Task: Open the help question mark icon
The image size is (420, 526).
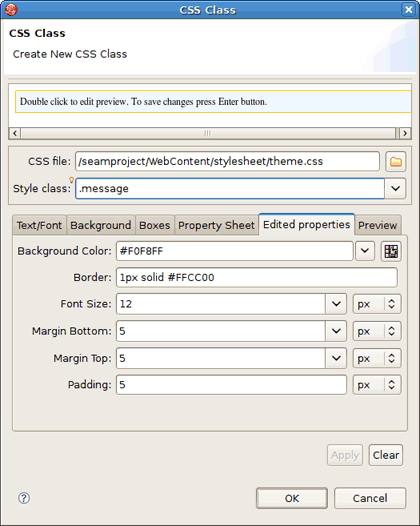Action: pos(24,498)
